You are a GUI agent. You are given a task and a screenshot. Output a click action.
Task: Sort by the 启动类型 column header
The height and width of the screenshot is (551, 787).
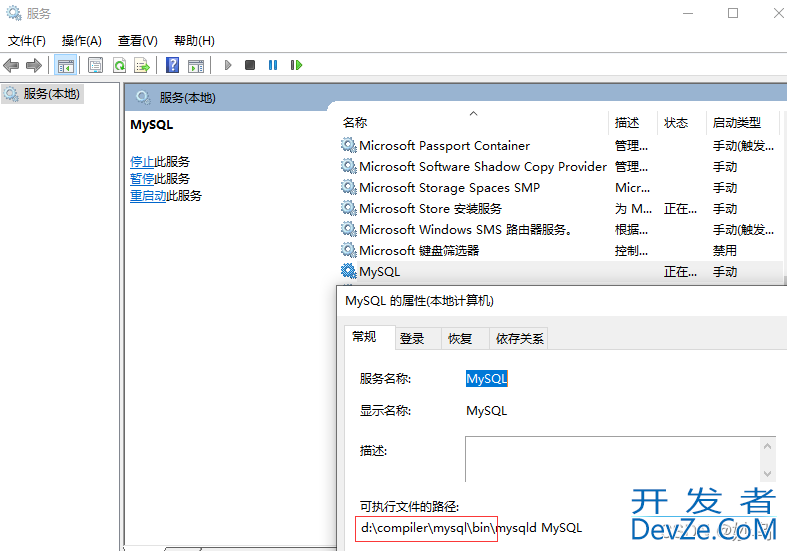pyautogui.click(x=742, y=122)
